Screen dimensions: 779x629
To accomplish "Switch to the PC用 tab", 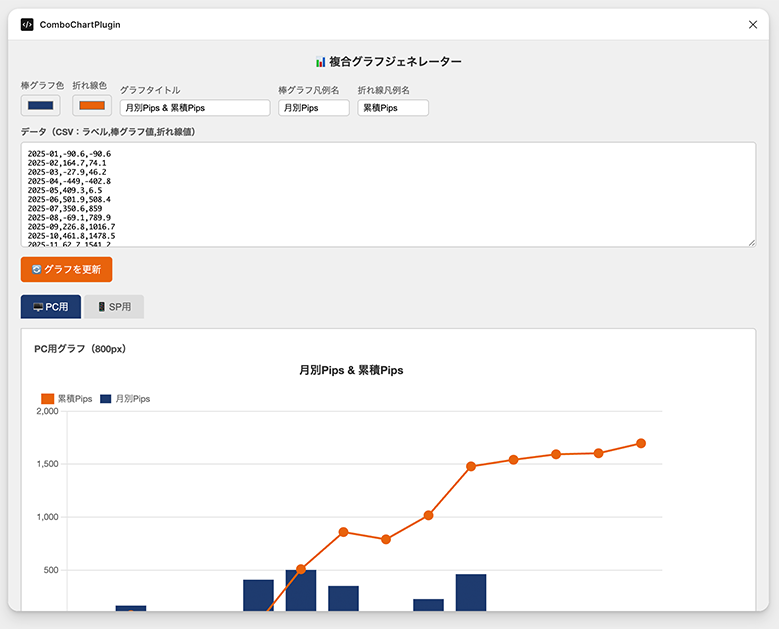I will (51, 307).
